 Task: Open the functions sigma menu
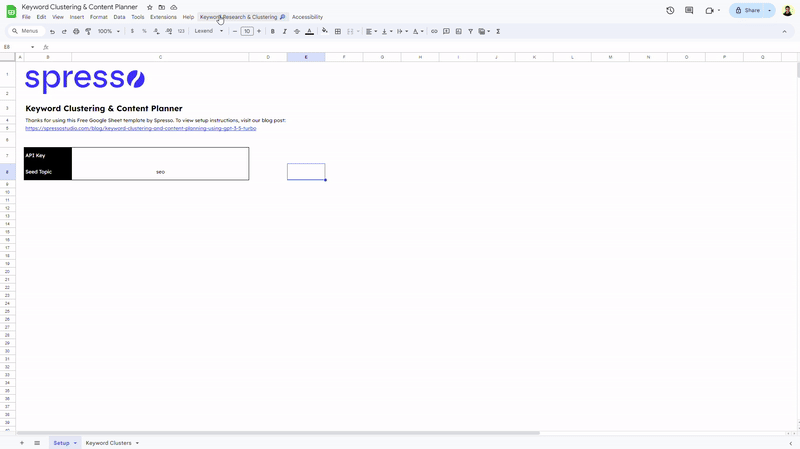point(498,32)
